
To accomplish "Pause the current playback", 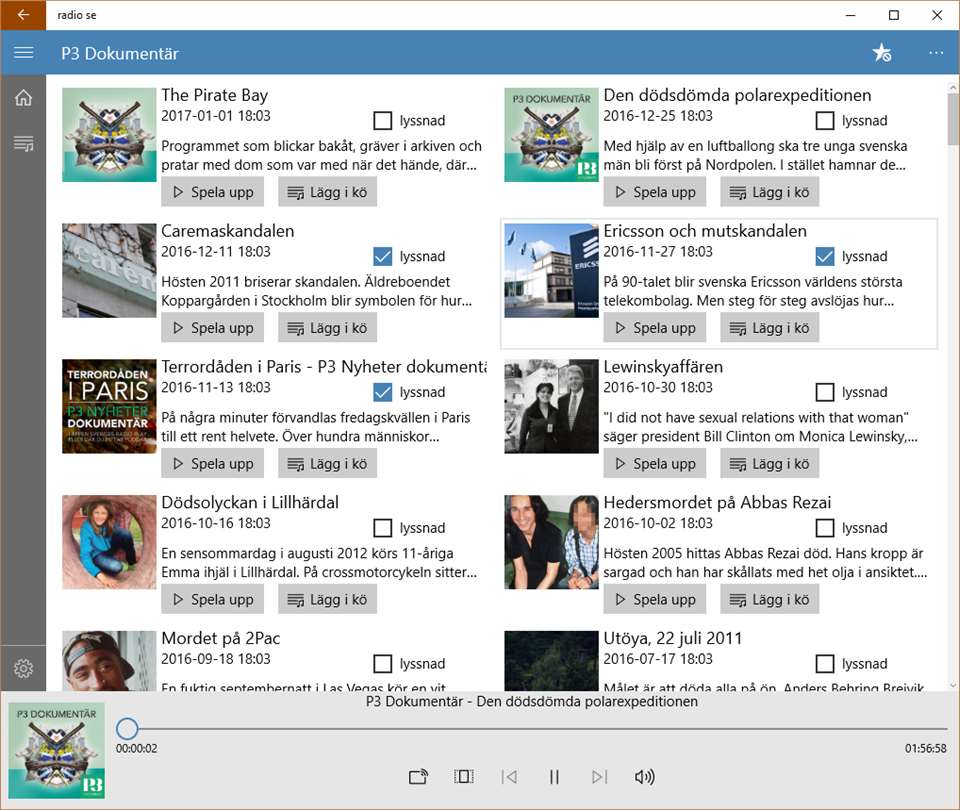I will click(554, 777).
